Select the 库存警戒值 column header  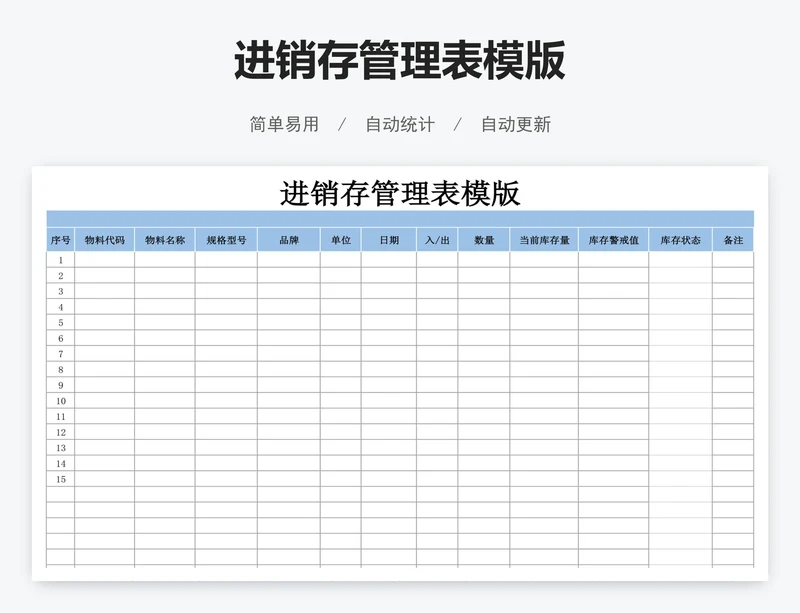pos(614,240)
